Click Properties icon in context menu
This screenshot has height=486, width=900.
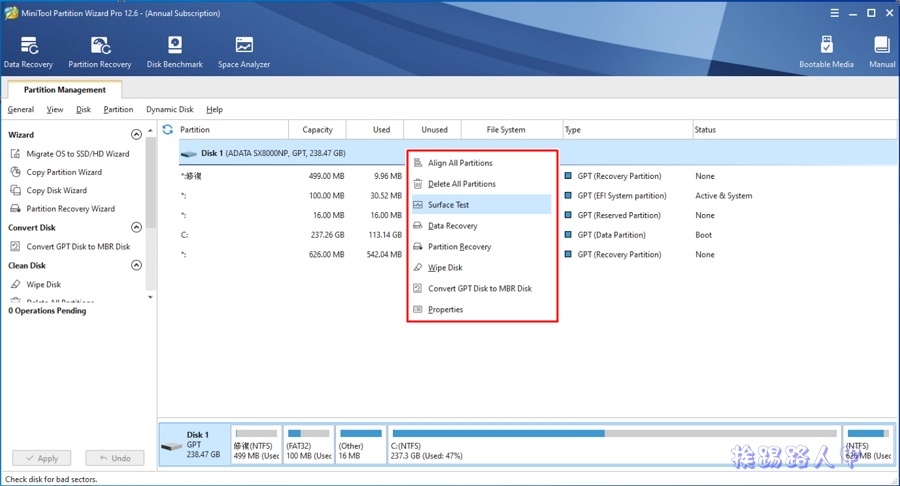click(418, 310)
